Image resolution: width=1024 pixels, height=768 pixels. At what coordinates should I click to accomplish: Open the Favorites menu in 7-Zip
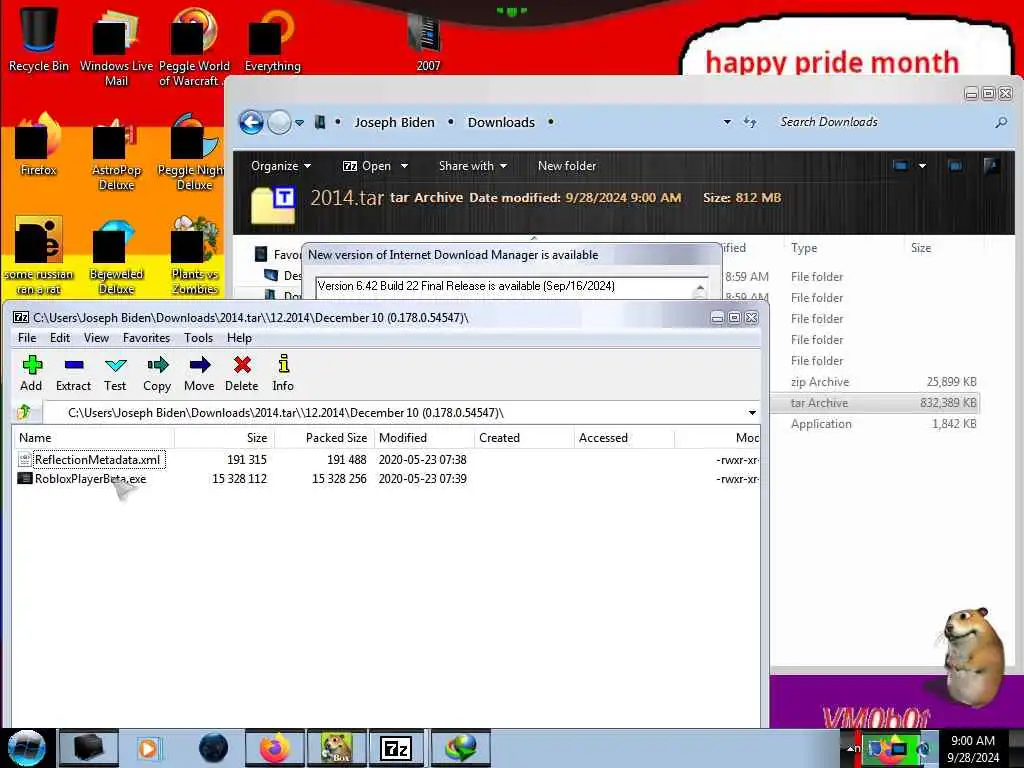point(146,338)
